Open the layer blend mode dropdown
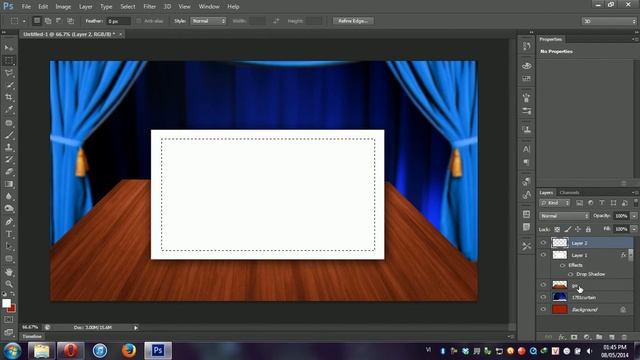 tap(564, 216)
